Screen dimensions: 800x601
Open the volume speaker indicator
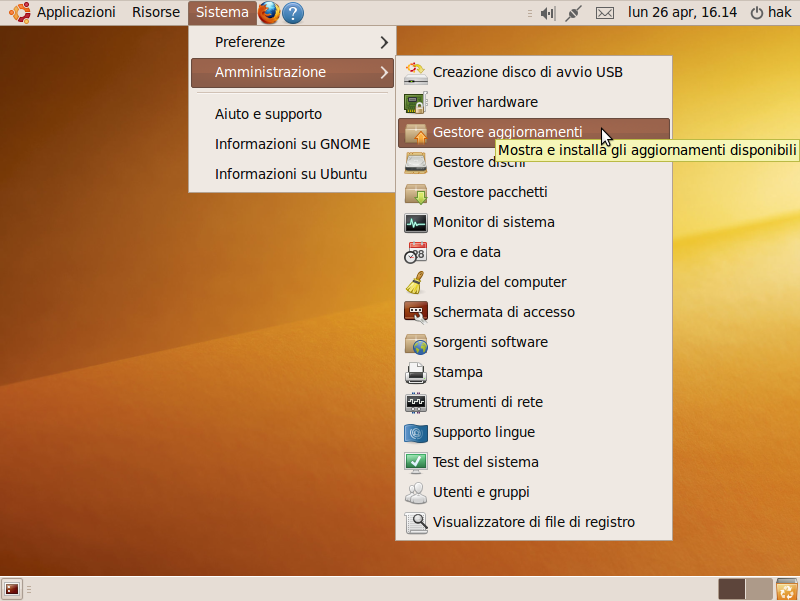tap(547, 13)
